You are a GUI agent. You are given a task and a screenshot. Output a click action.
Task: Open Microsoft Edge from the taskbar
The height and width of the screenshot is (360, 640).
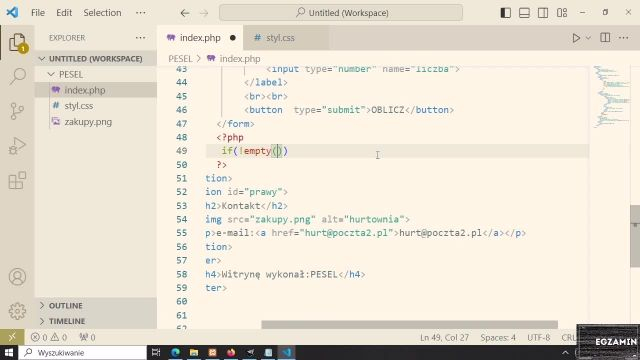pos(176,353)
